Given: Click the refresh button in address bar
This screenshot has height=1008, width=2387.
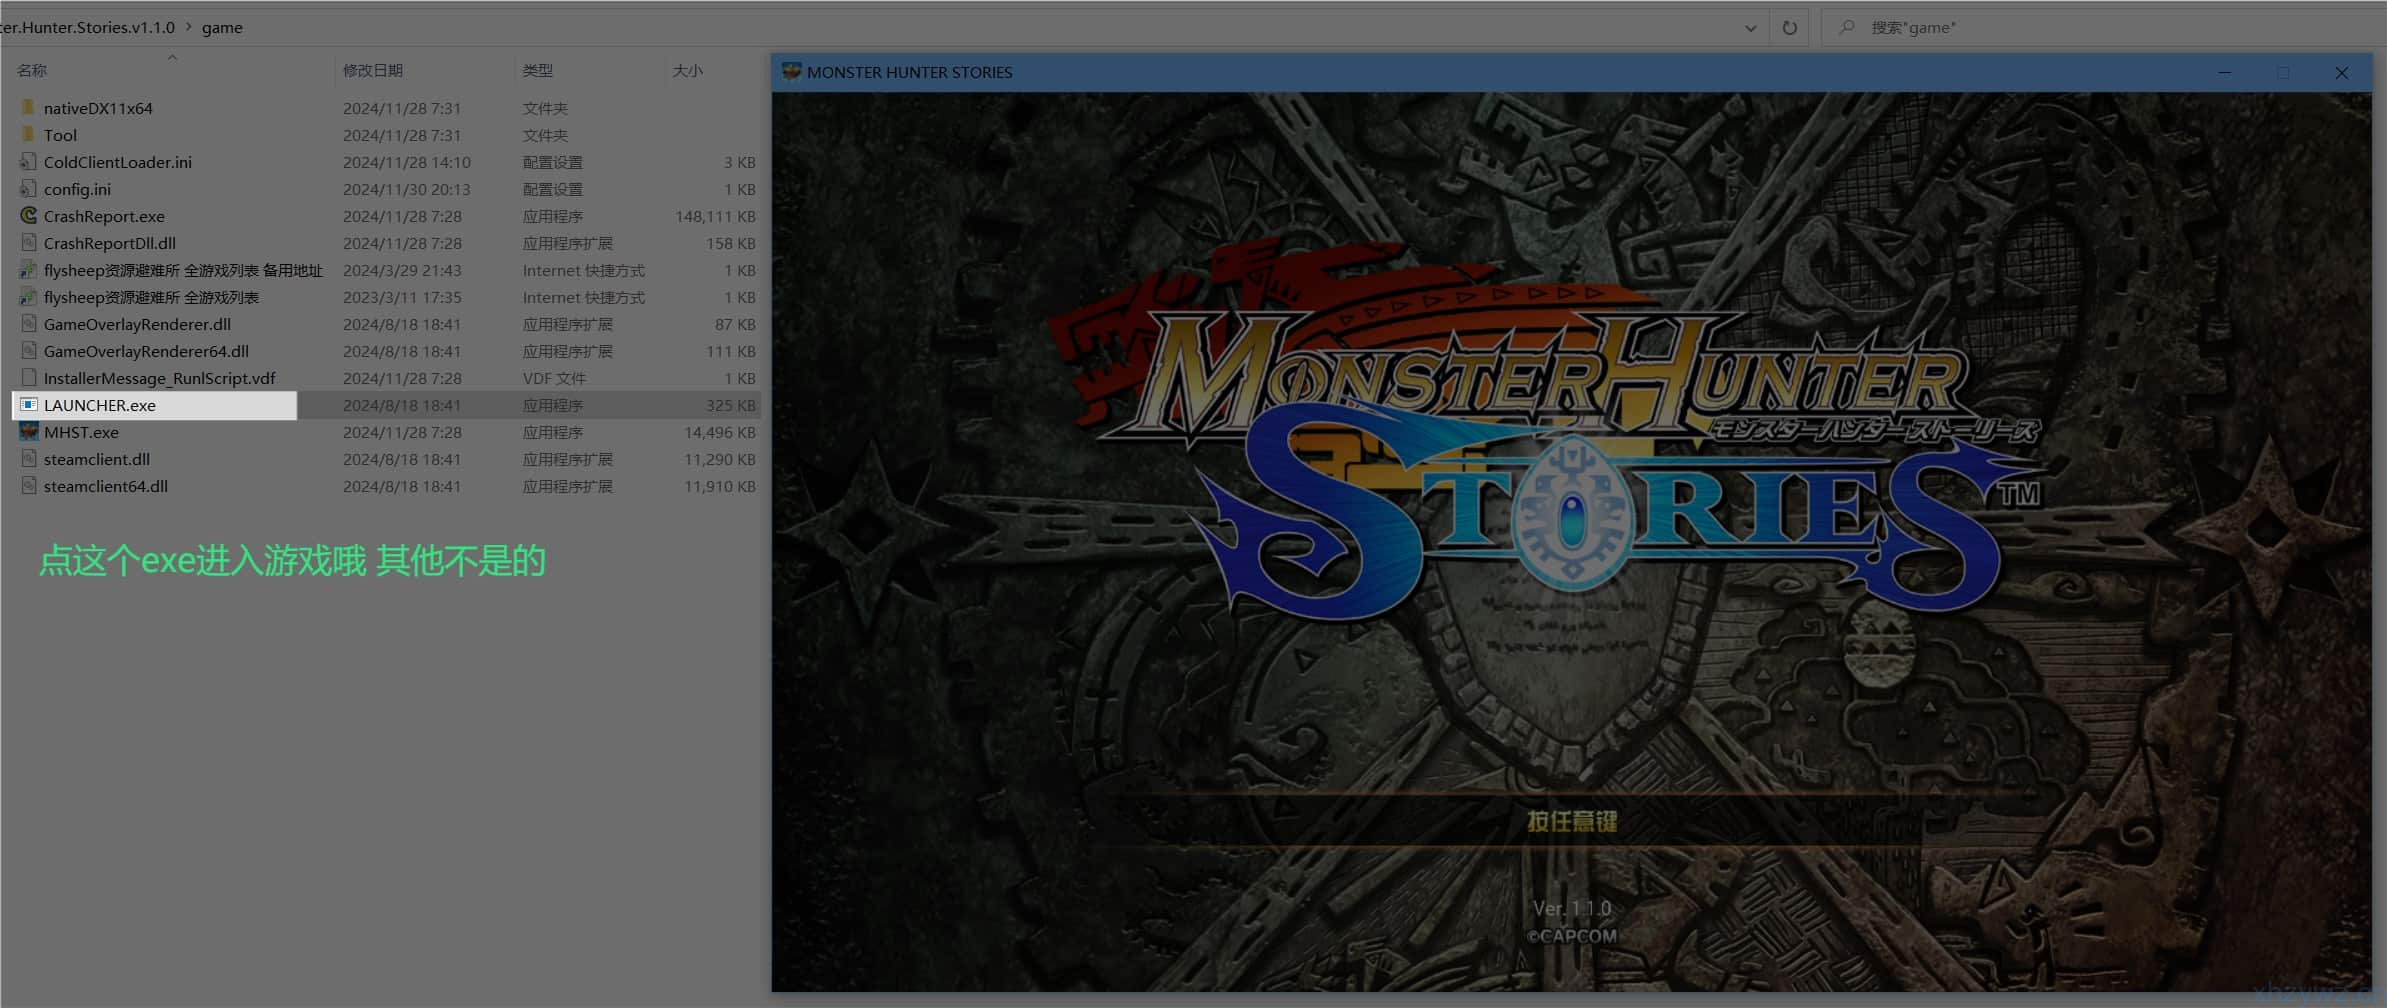Looking at the screenshot, I should click(1790, 27).
